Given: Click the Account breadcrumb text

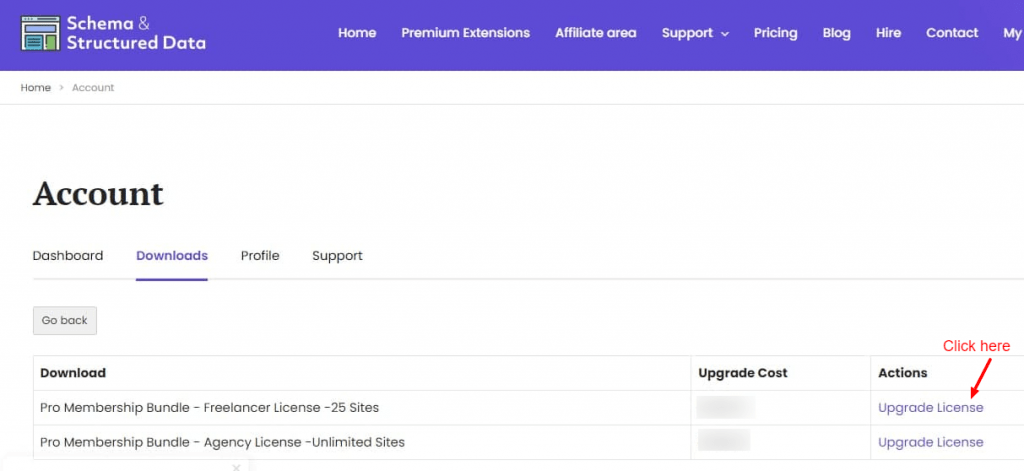Looking at the screenshot, I should [x=93, y=88].
